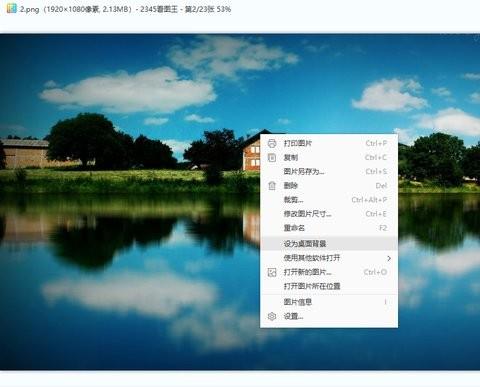Choose 打开新的图片... menu entry
Viewport: 480px width, 387px height.
tap(329, 272)
